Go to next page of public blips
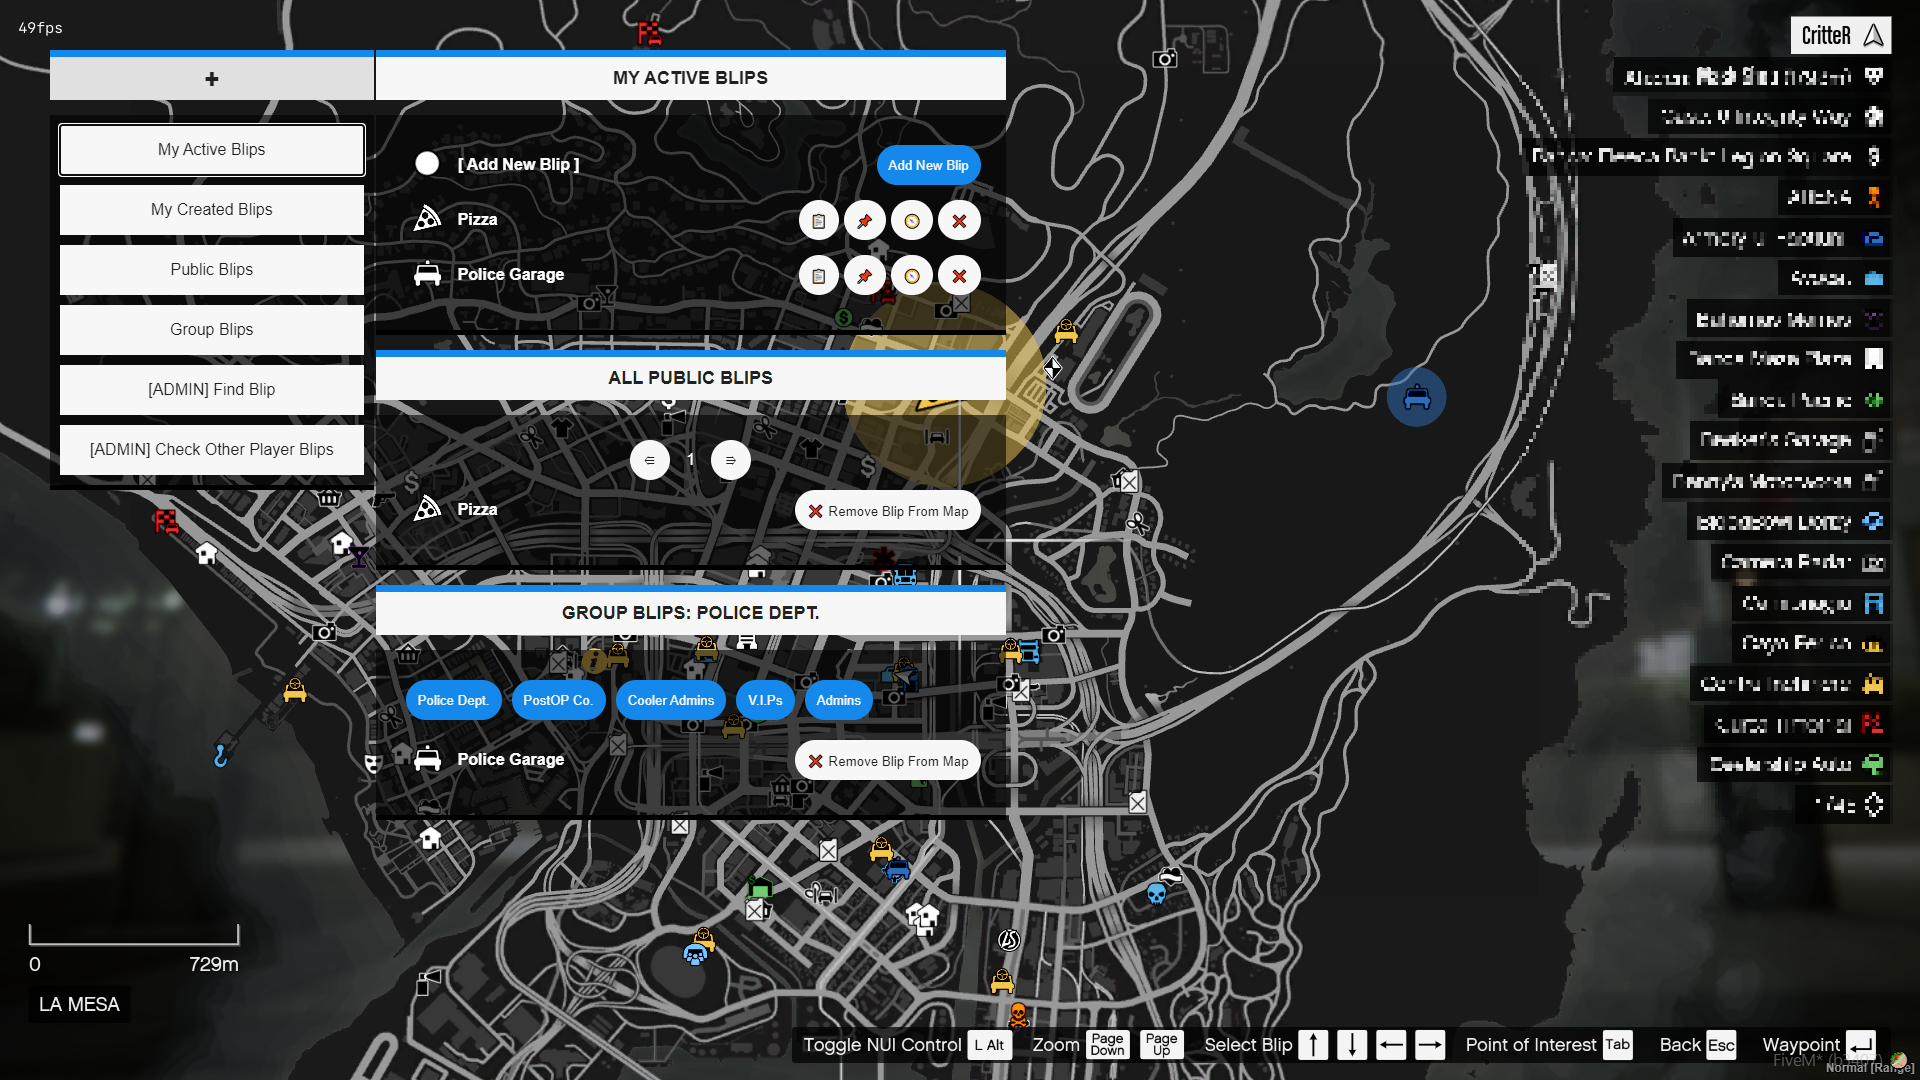This screenshot has height=1080, width=1920. 731,460
